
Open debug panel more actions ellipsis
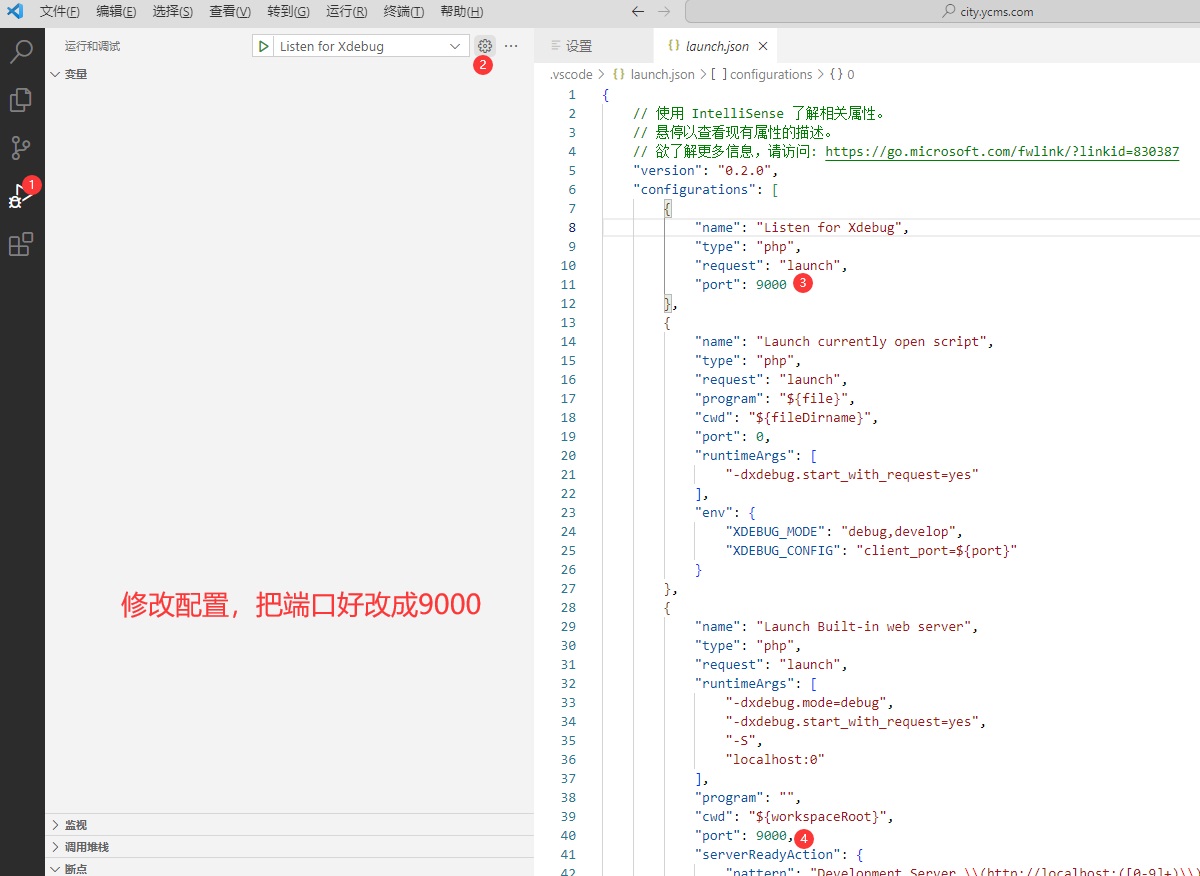click(511, 46)
